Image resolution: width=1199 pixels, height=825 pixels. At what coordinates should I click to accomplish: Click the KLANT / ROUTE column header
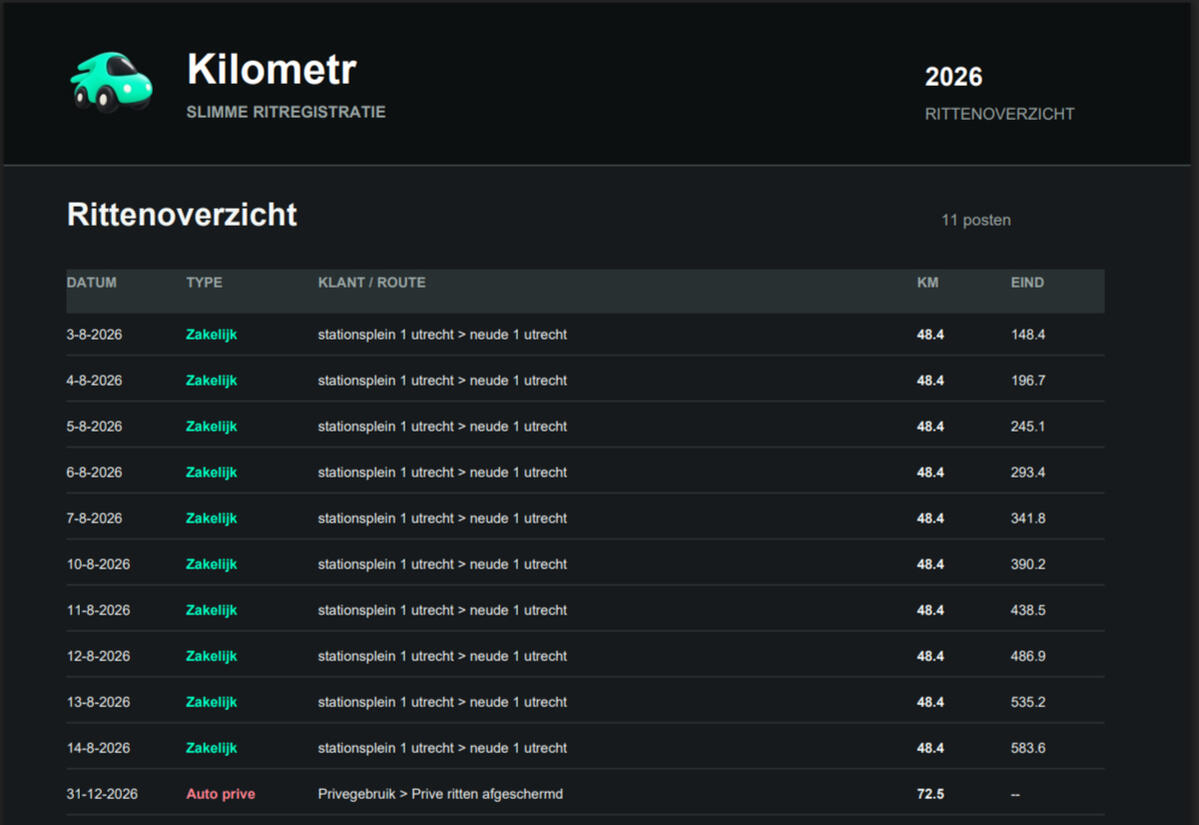[372, 282]
